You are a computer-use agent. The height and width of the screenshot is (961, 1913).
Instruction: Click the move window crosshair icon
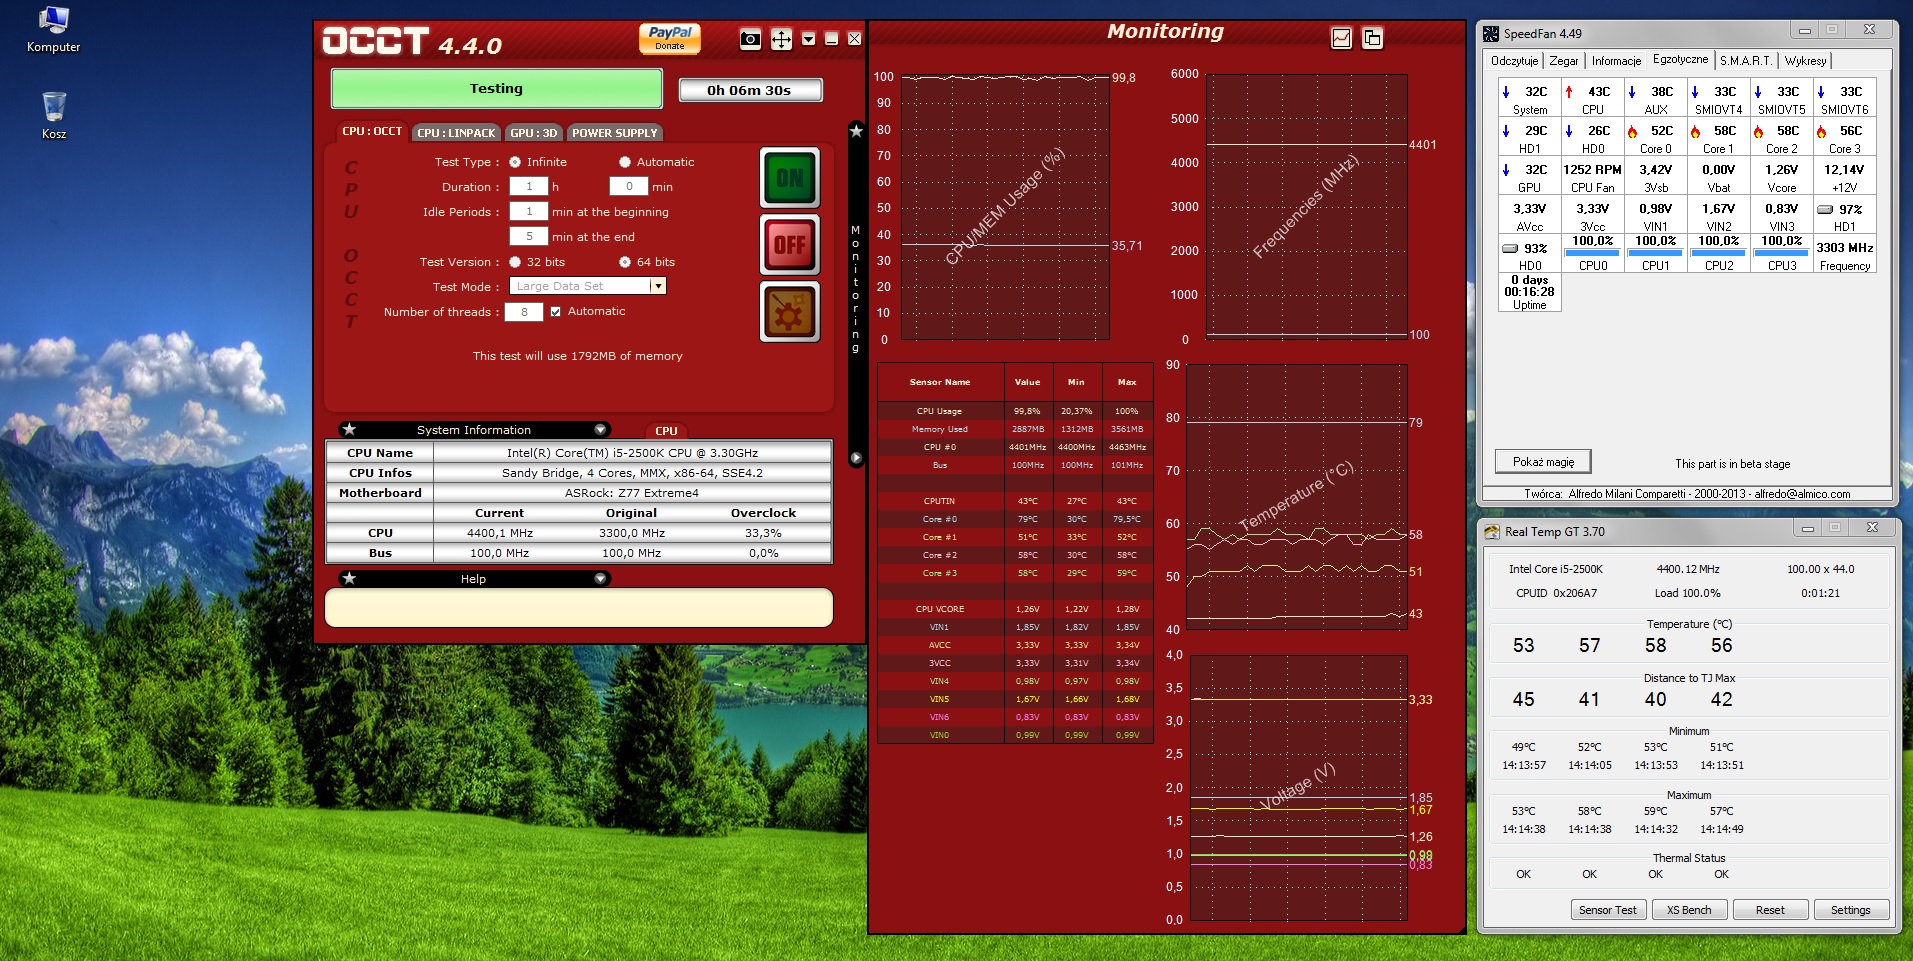(781, 39)
